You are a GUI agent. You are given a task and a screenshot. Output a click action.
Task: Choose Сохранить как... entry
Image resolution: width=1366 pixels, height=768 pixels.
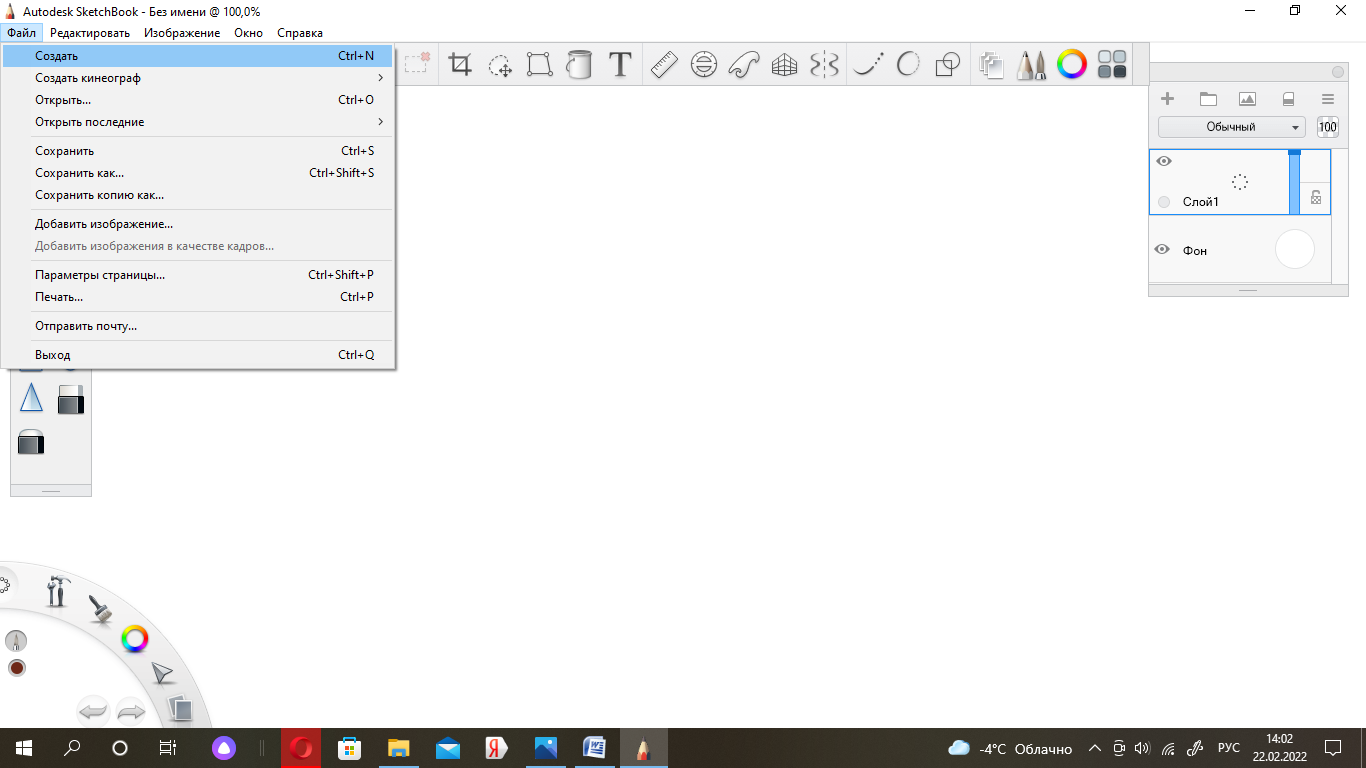tap(198, 173)
